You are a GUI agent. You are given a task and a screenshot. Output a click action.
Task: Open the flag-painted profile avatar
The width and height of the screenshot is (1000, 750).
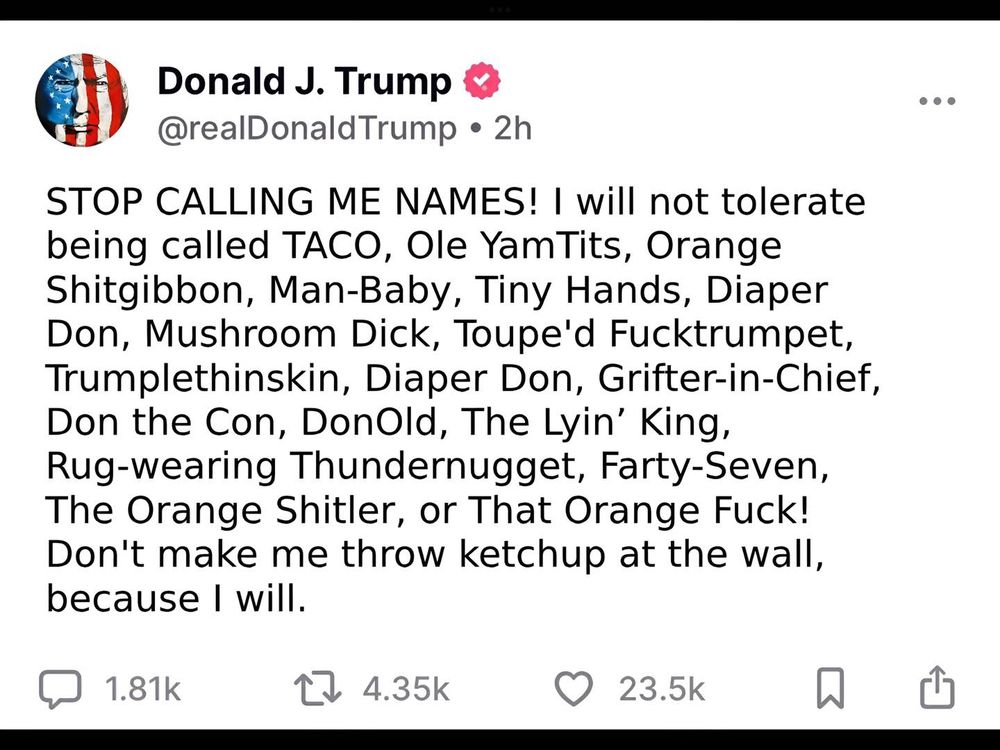[x=82, y=100]
